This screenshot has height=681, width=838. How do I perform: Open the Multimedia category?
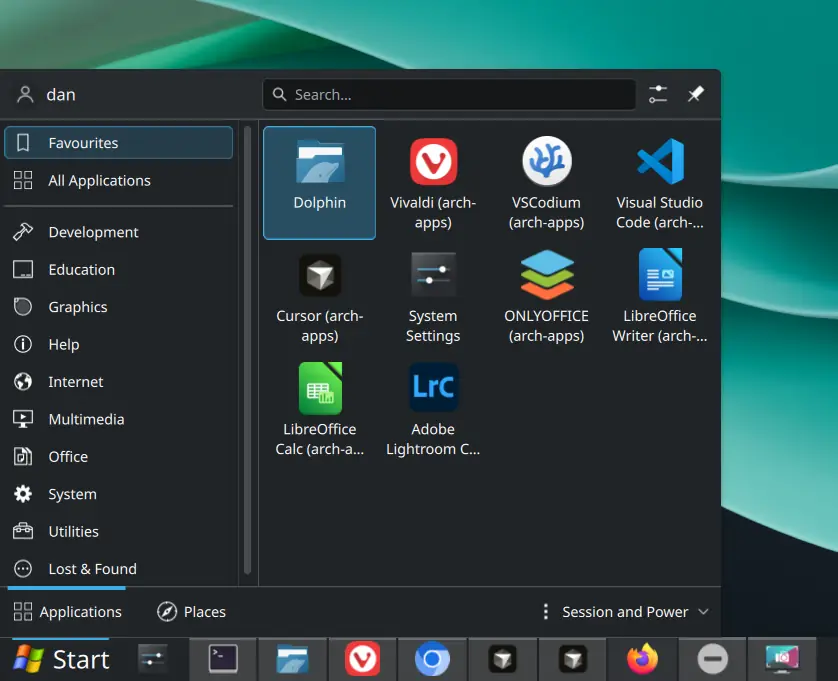[86, 419]
